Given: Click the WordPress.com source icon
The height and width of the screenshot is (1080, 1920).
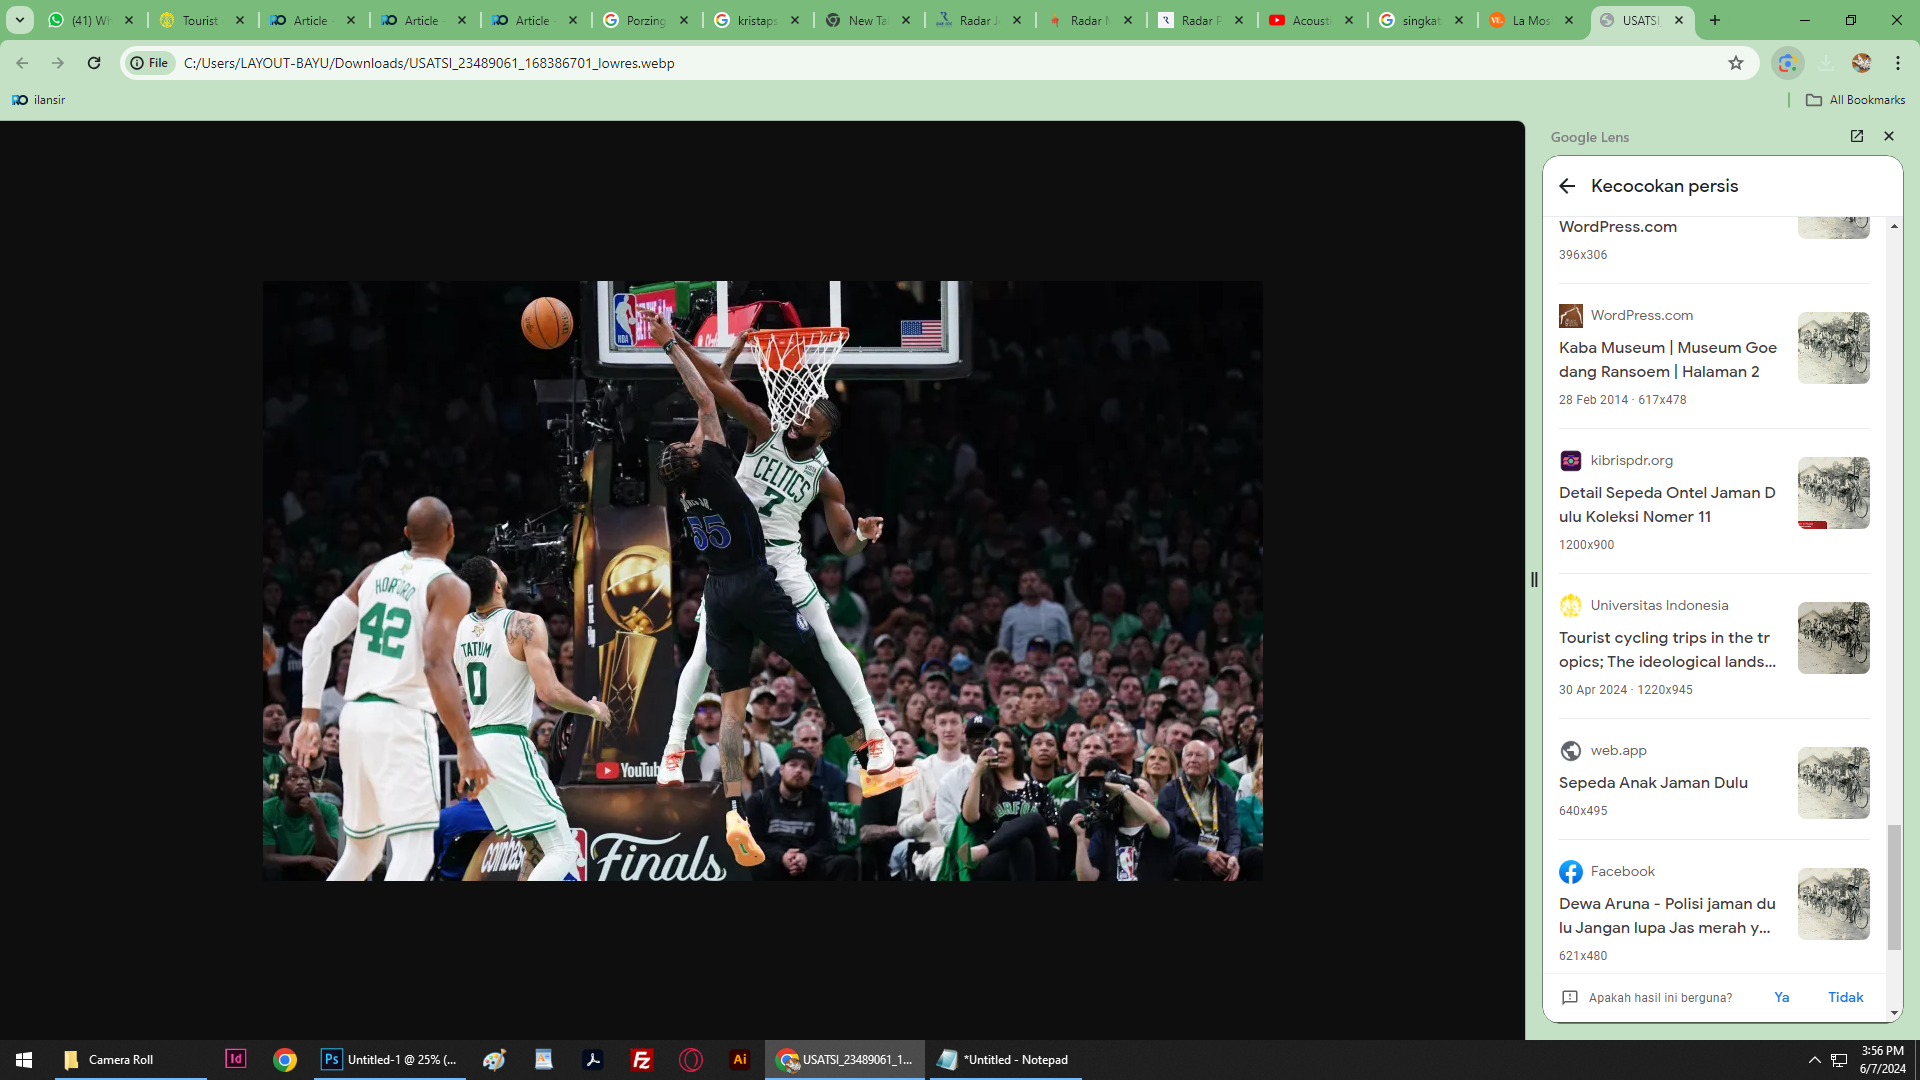Looking at the screenshot, I should coord(1570,316).
